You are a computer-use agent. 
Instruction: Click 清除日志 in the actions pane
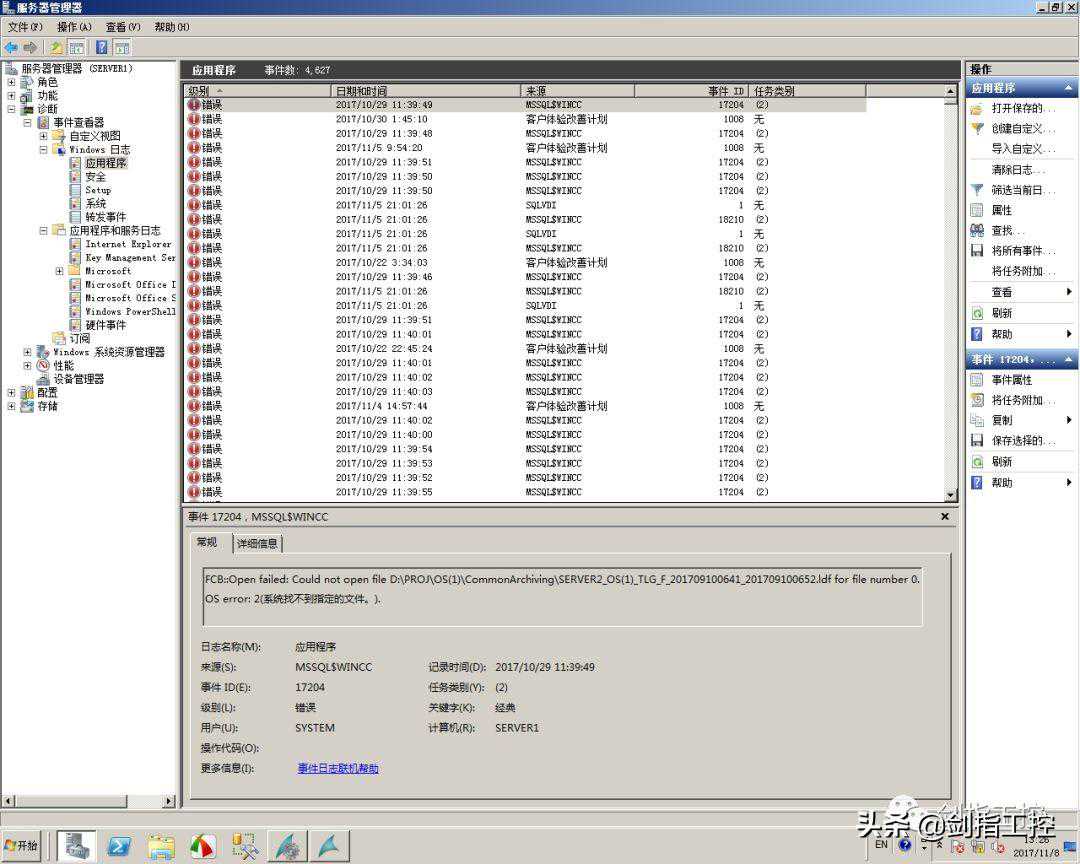point(1012,170)
